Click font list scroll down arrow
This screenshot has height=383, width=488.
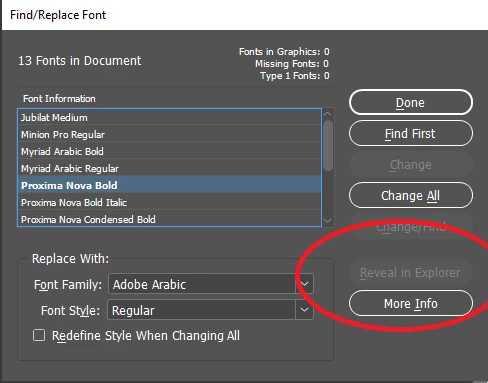tap(328, 221)
